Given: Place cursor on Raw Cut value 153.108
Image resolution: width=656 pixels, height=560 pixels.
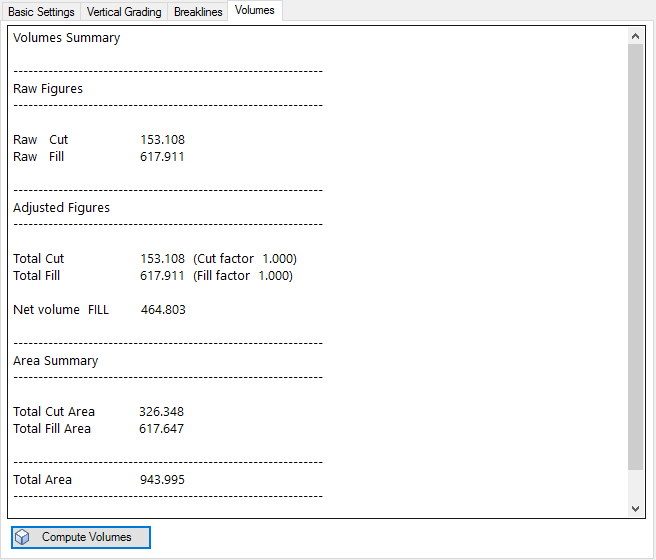Looking at the screenshot, I should click(162, 140).
